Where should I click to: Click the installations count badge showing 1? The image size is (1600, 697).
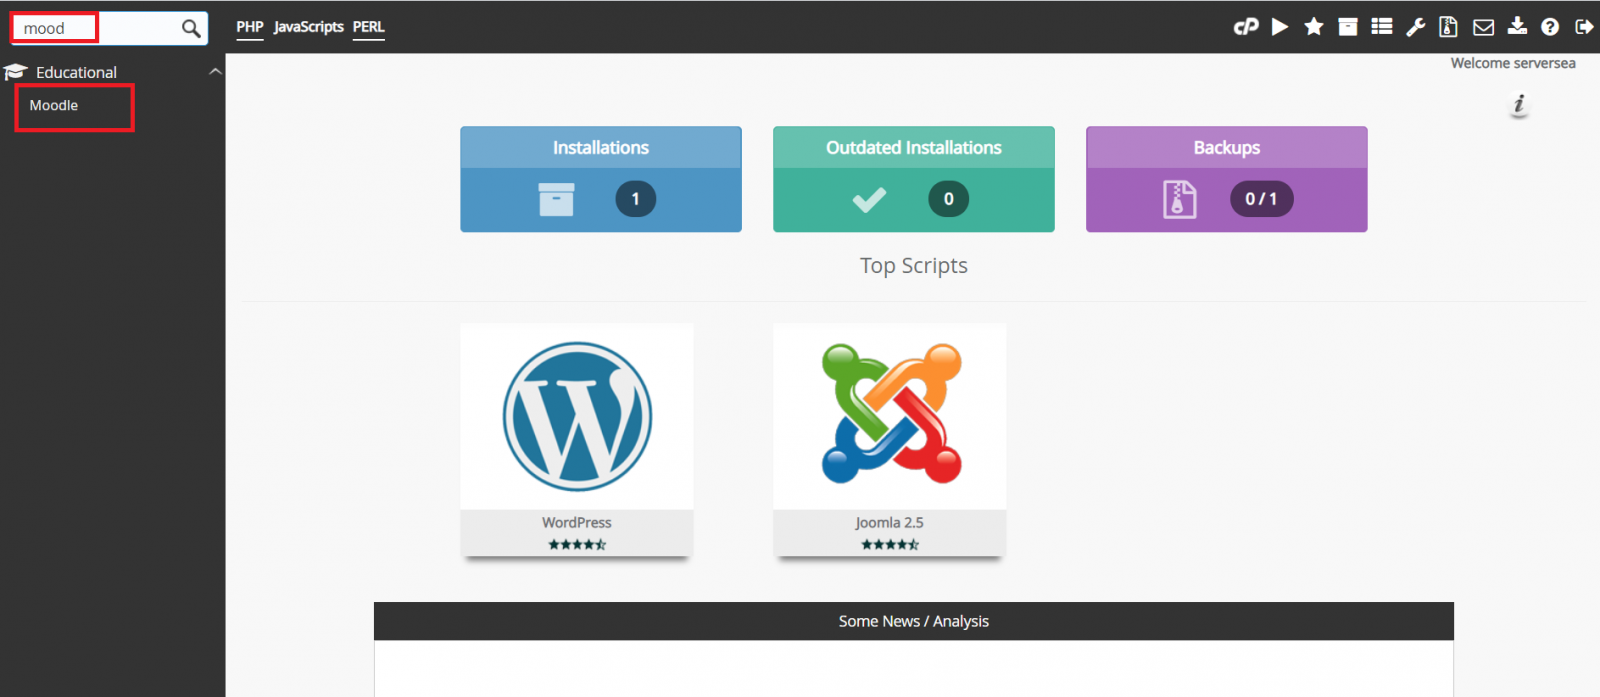point(636,199)
